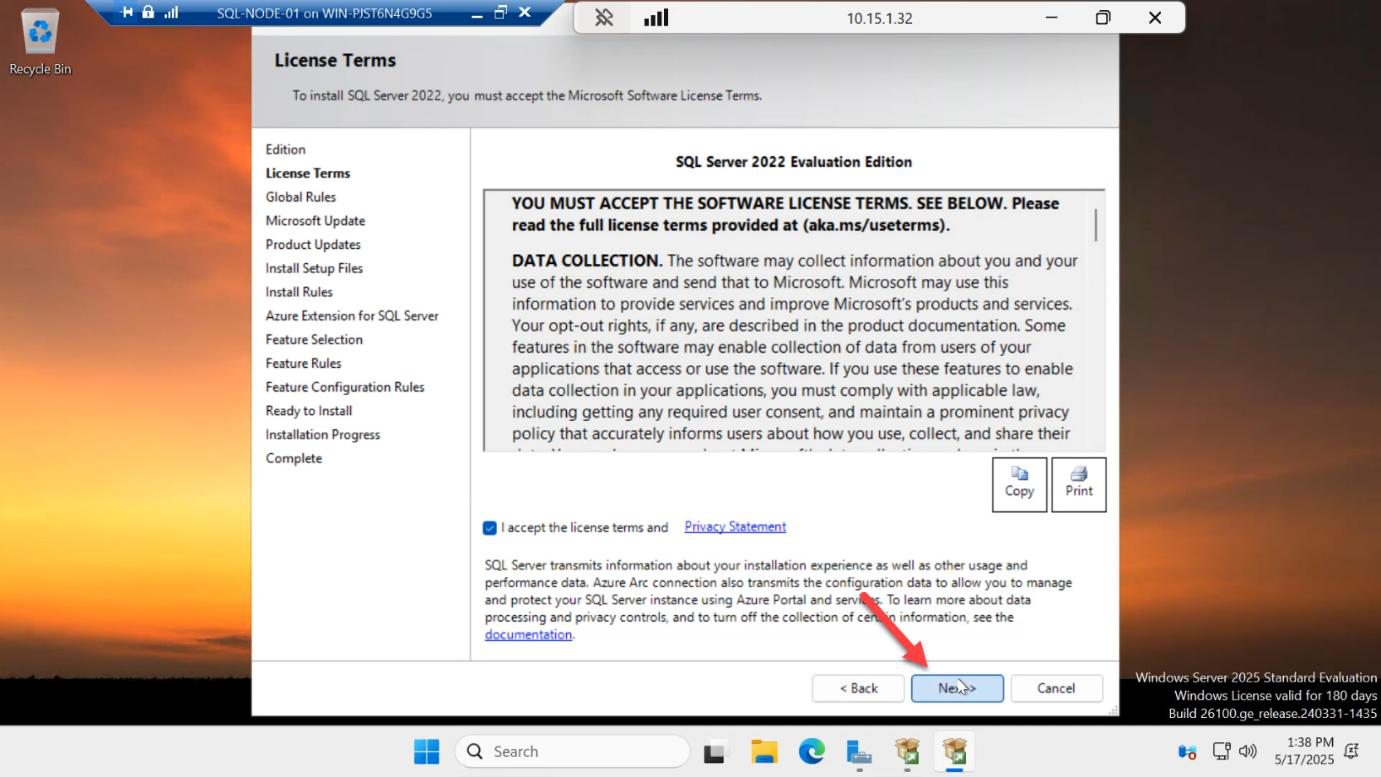Screen dimensions: 1381x777
Task: Click the pin icon in the 10.15.1.32 connection bar
Action: coord(604,18)
